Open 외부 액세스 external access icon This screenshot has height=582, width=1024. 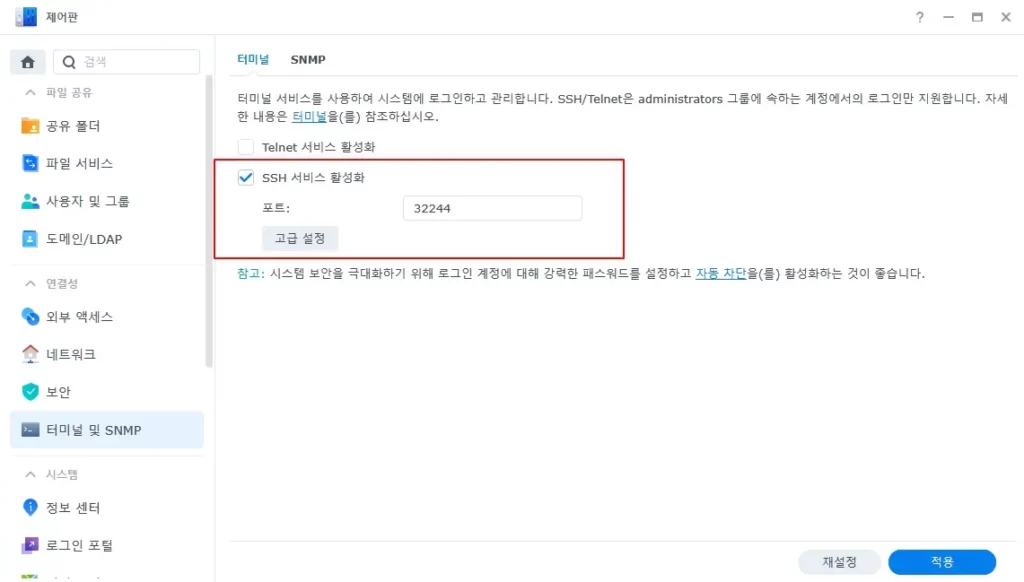30,317
